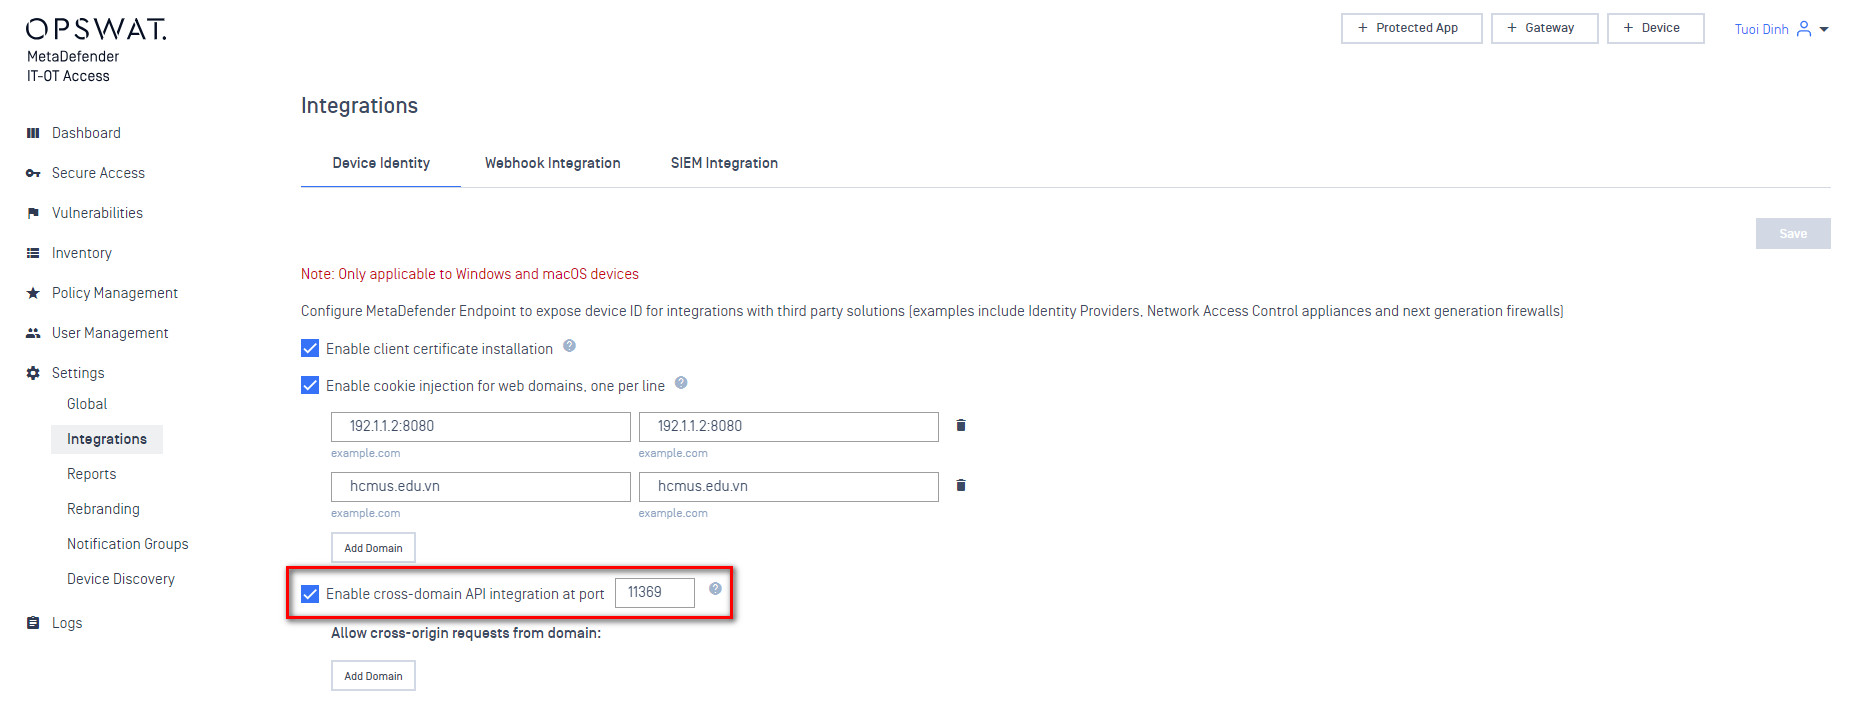The image size is (1864, 721).
Task: Toggle Enable client certificate installation checkbox
Action: click(310, 348)
